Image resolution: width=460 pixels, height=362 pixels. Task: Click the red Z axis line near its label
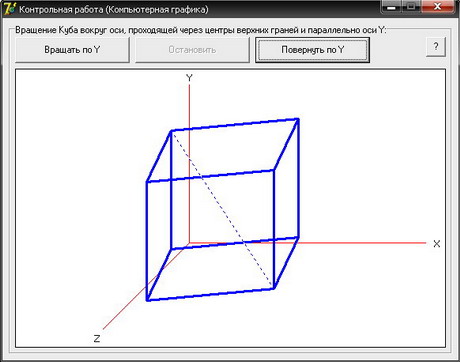pos(117,316)
